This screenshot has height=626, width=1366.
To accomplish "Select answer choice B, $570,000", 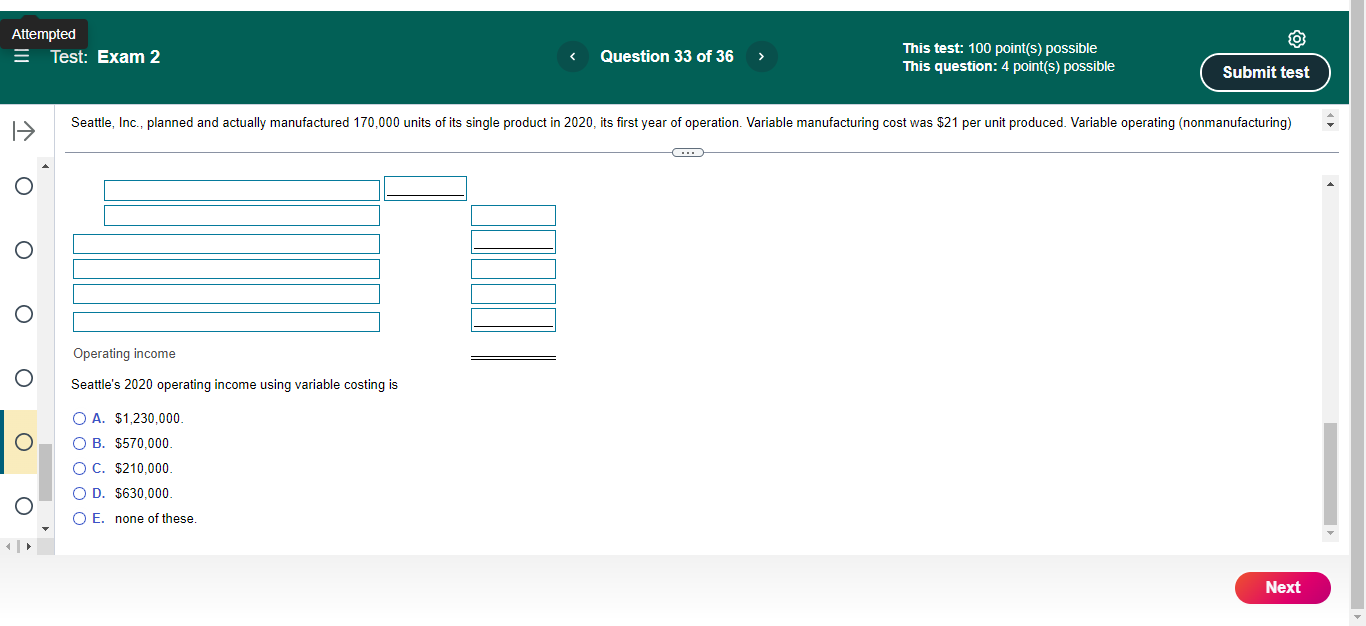I will [x=79, y=443].
